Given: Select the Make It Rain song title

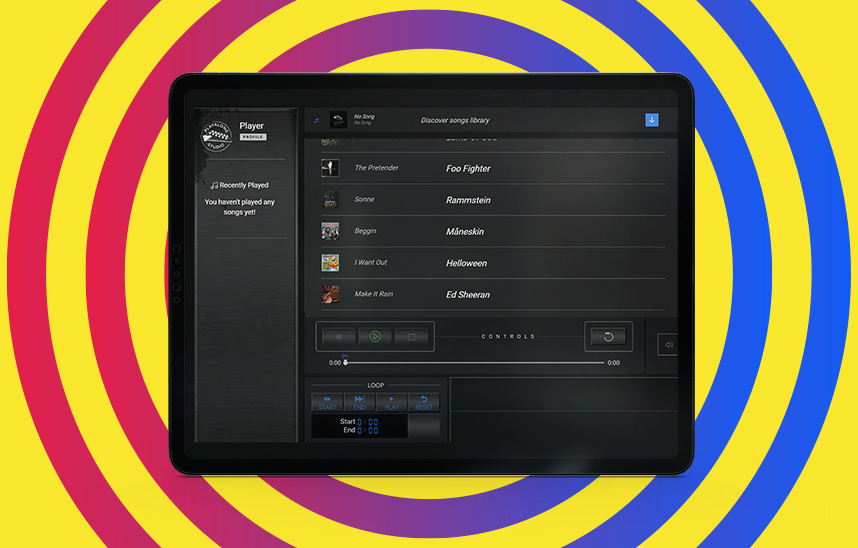Looking at the screenshot, I should (374, 294).
